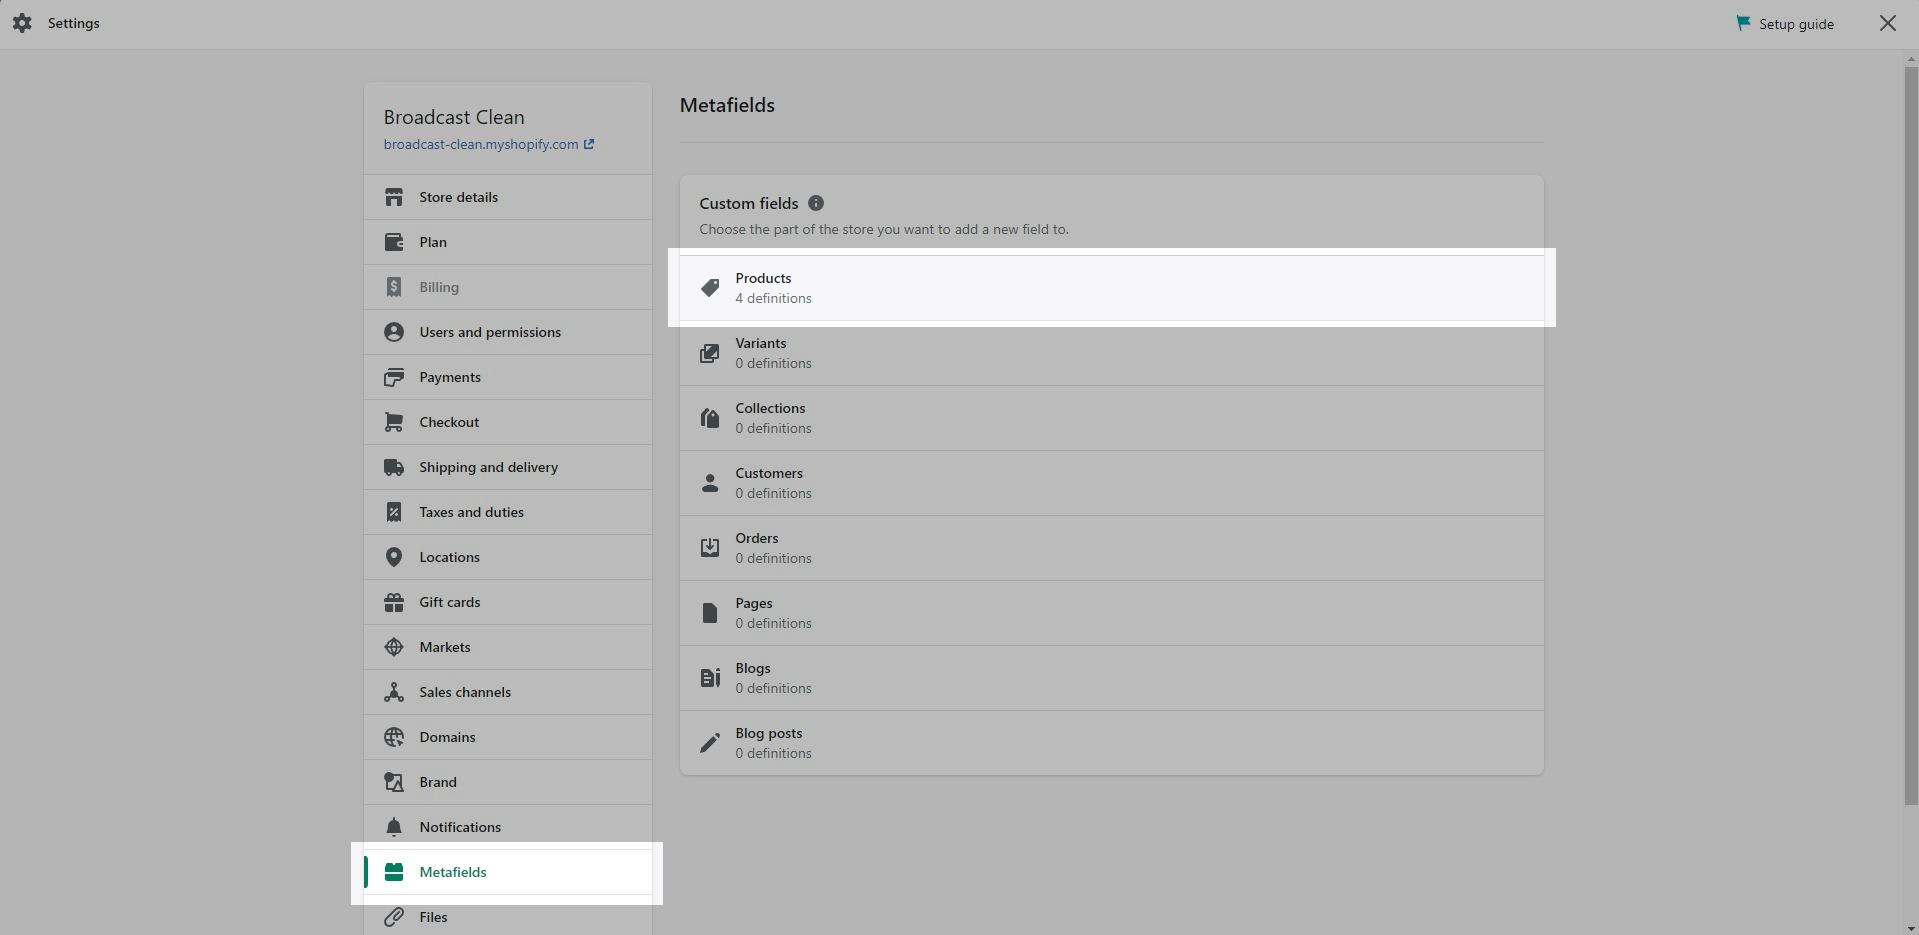The image size is (1919, 935).
Task: Click the Products tag icon
Action: [x=710, y=288]
